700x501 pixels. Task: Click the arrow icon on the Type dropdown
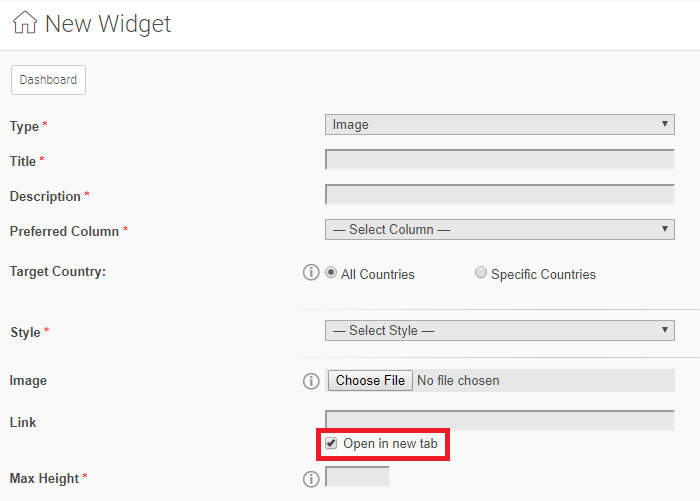[x=665, y=124]
